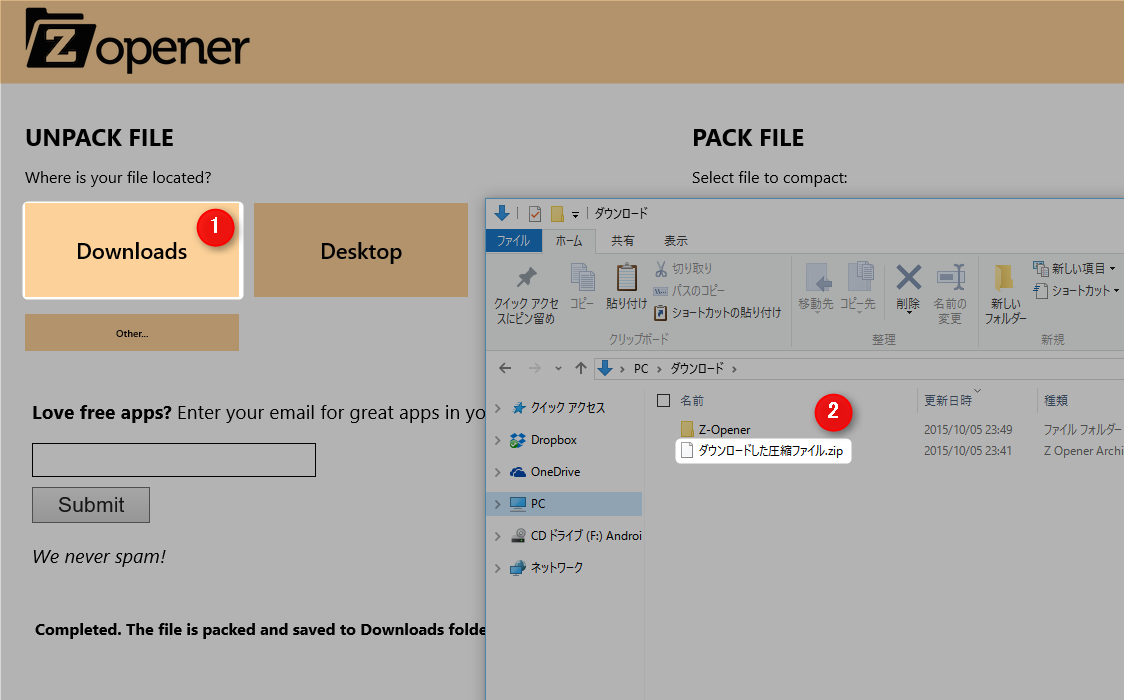Image resolution: width=1124 pixels, height=700 pixels.
Task: Toggle the select-all checkbox beside 名前
Action: point(664,401)
